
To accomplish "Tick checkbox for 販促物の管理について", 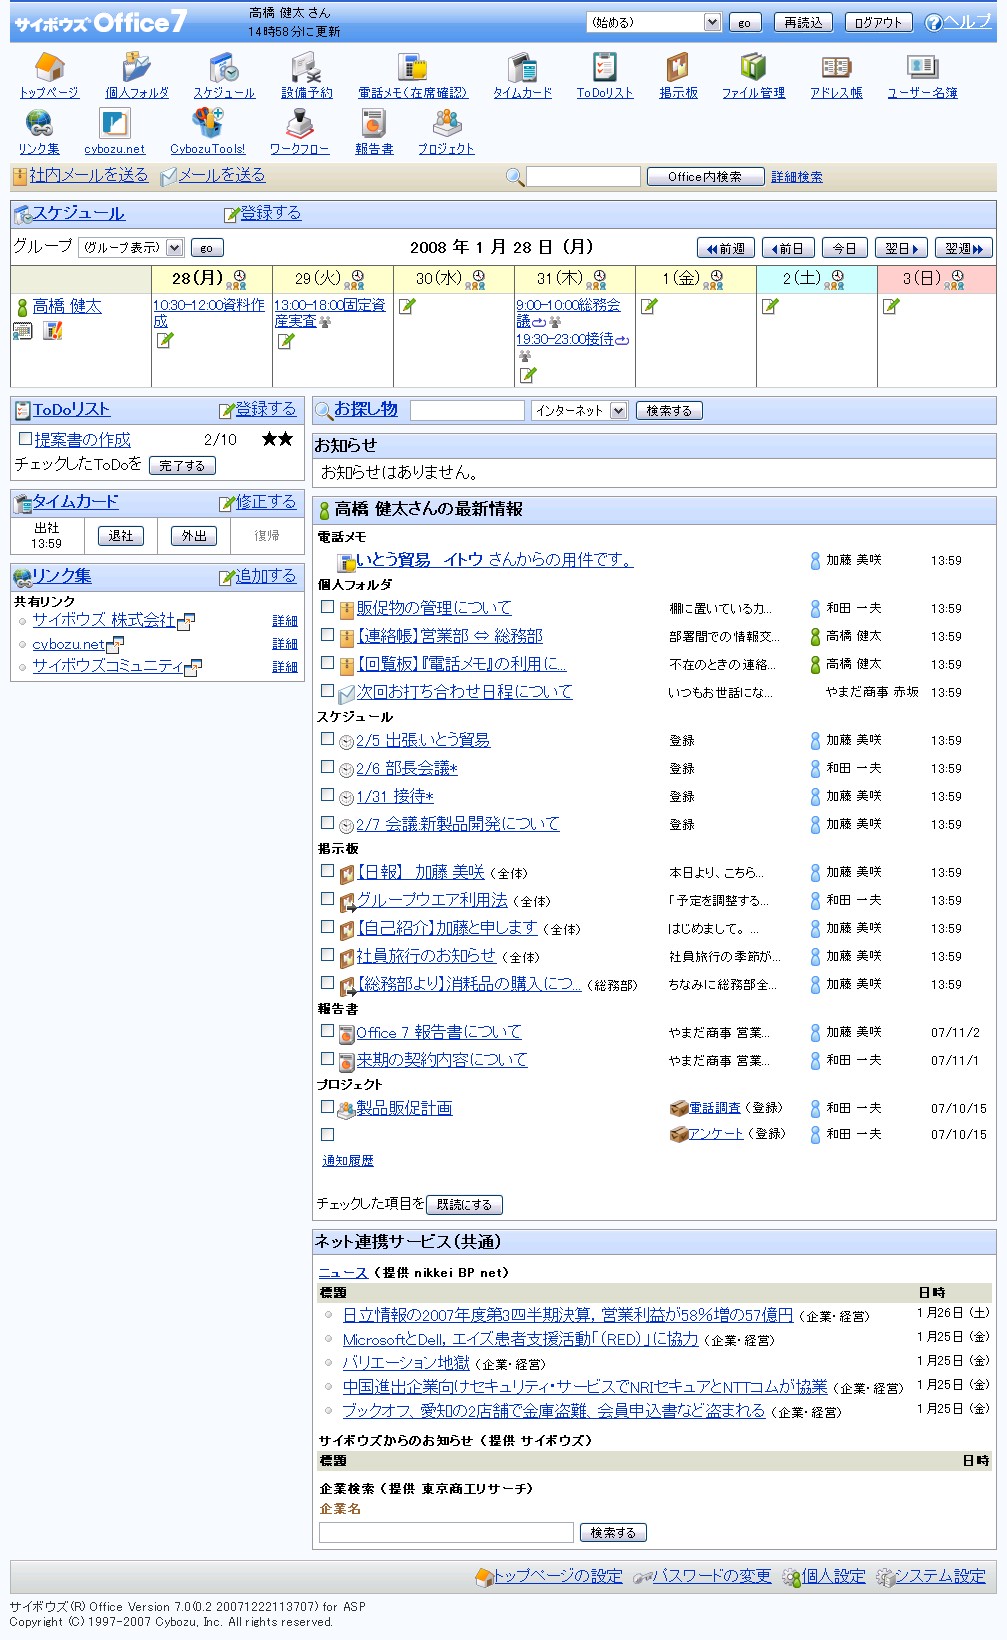I will [x=327, y=606].
